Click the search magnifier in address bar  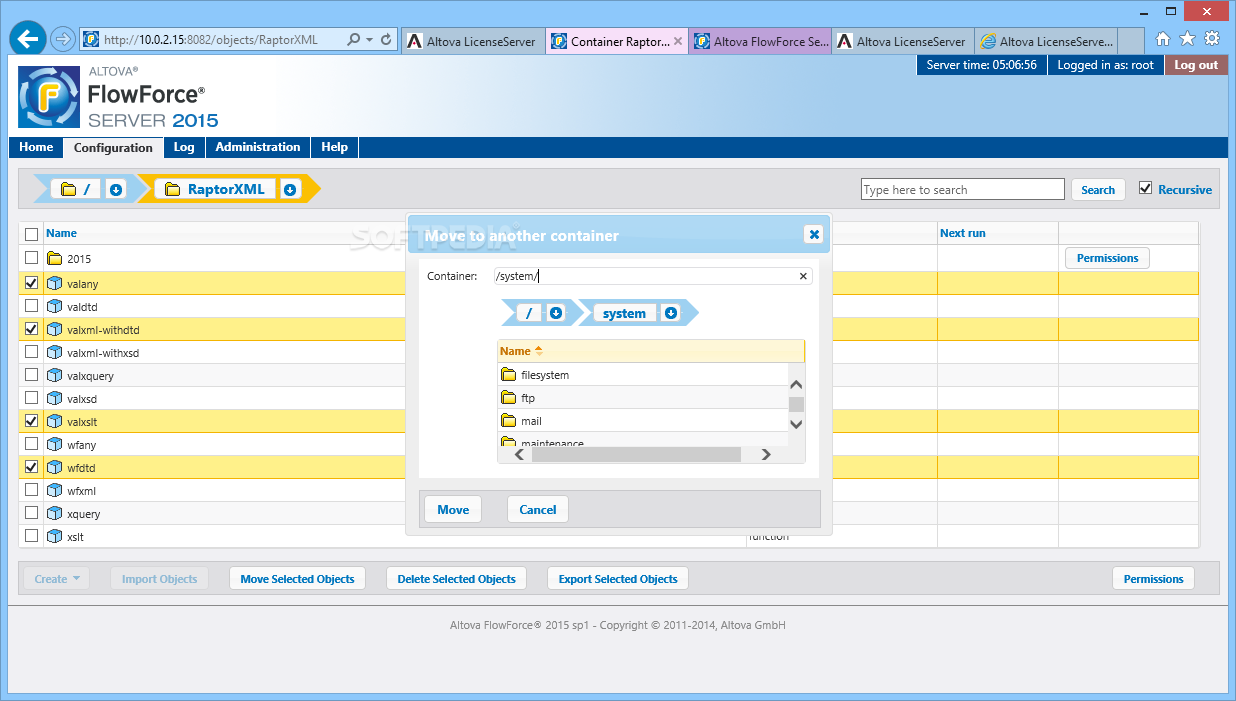[x=354, y=40]
